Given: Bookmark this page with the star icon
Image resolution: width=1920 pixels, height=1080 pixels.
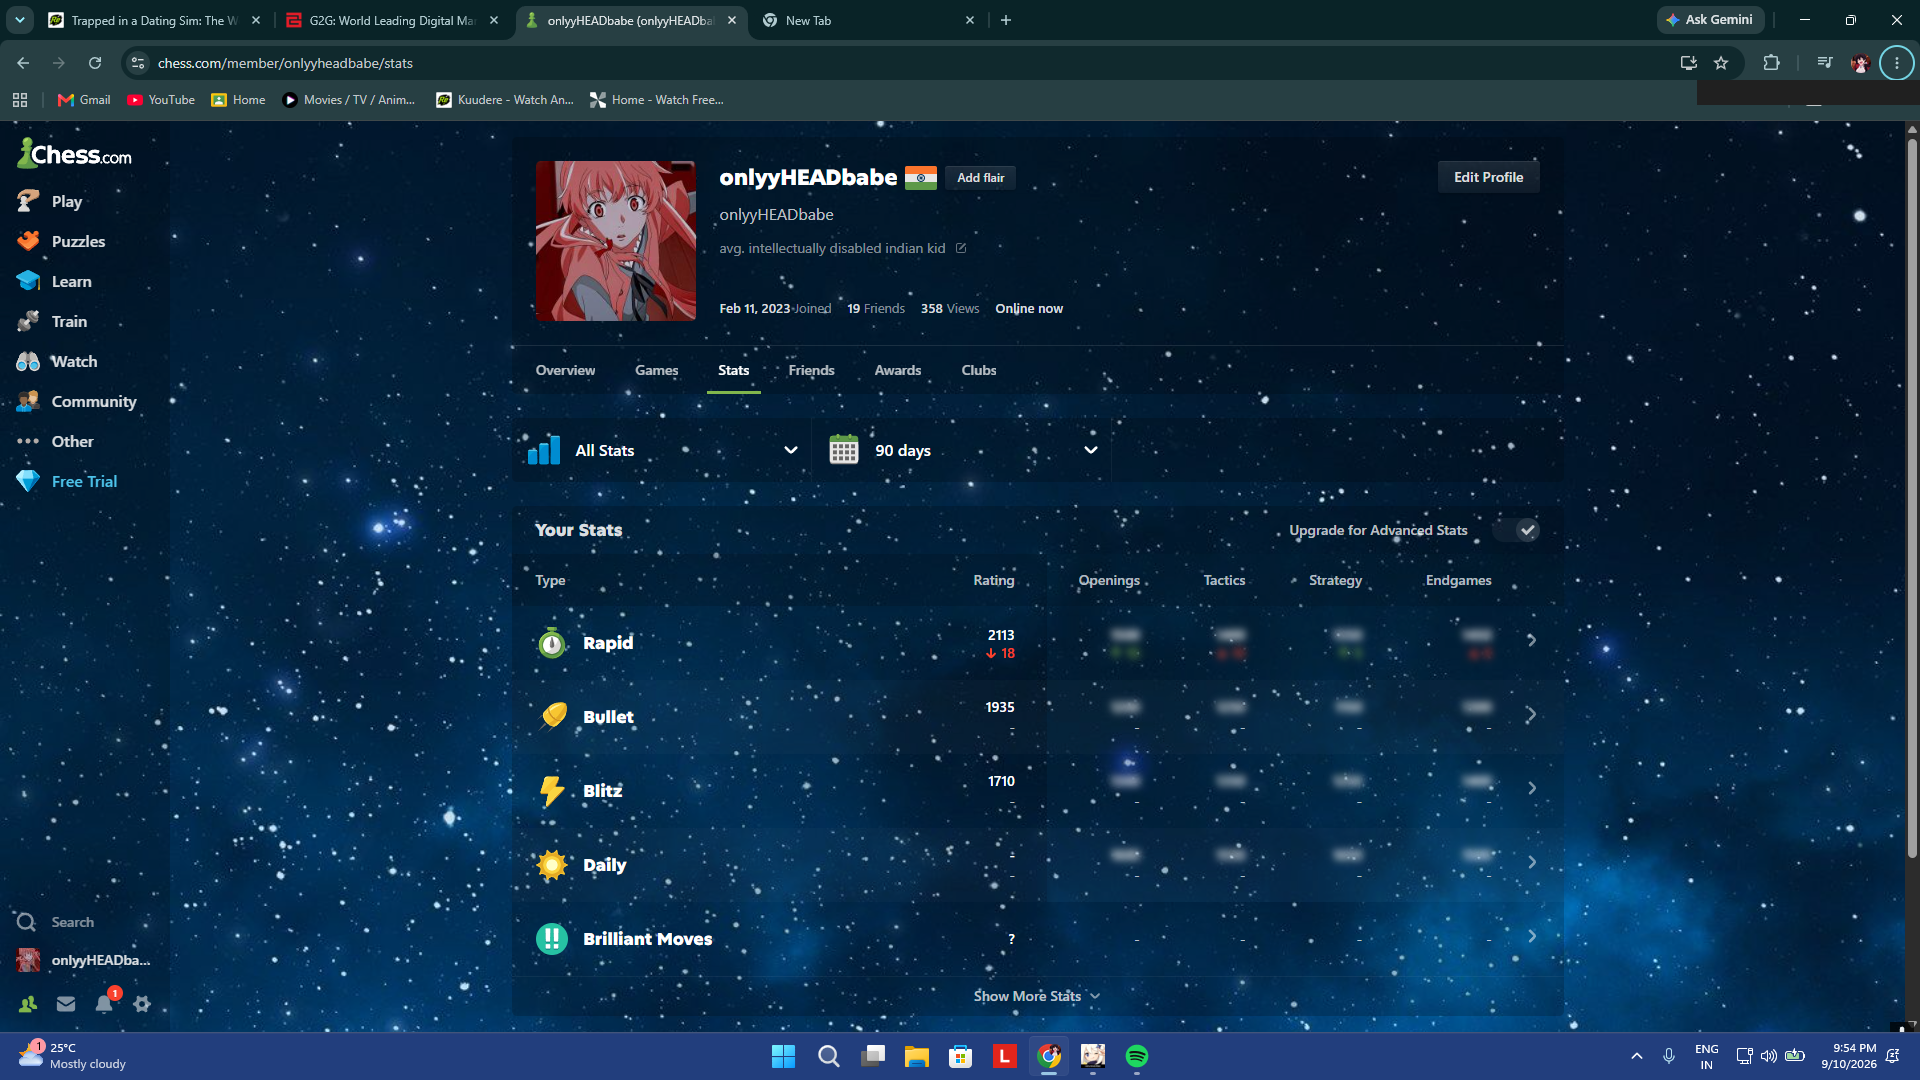Looking at the screenshot, I should pos(1721,63).
